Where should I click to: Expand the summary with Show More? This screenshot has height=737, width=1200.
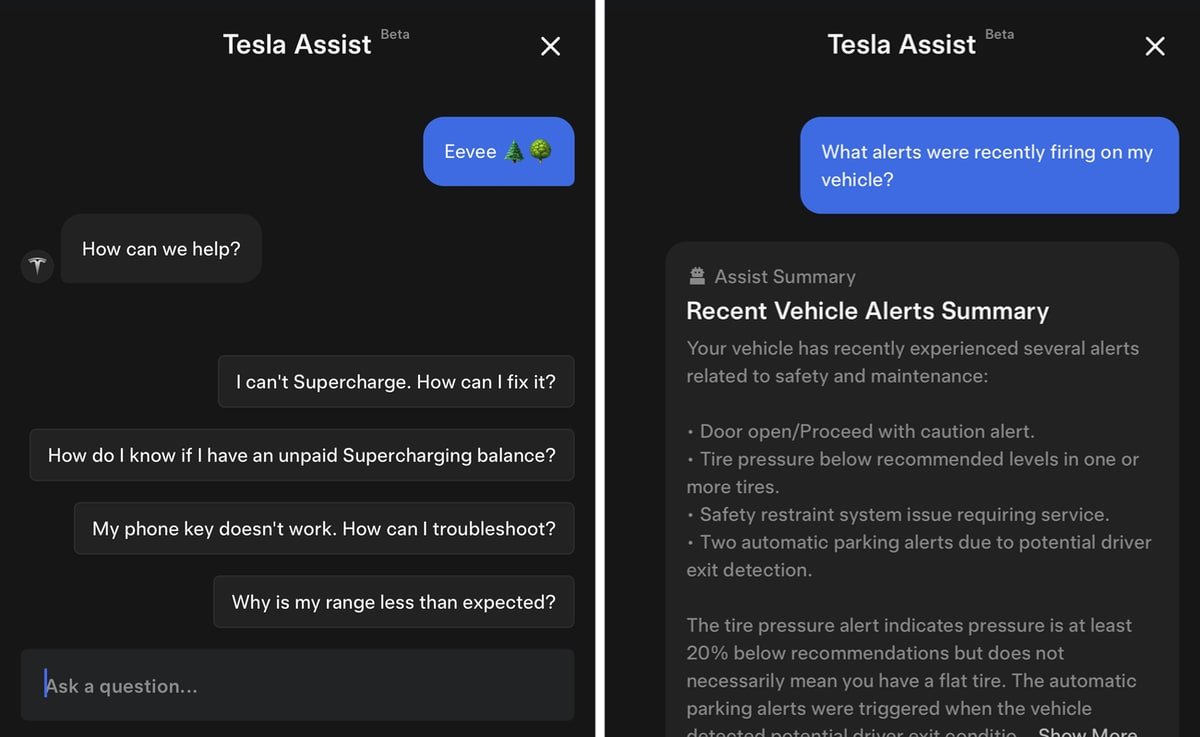[1087, 733]
